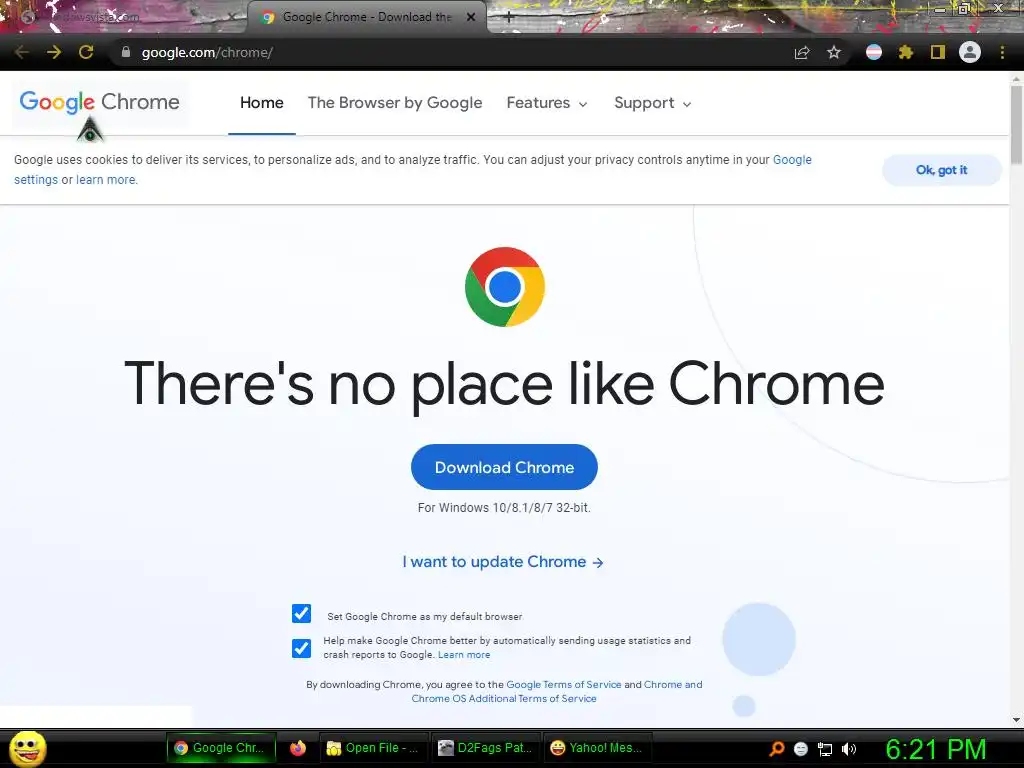Open Learn more about usage statistics
The width and height of the screenshot is (1024, 768).
click(x=464, y=654)
